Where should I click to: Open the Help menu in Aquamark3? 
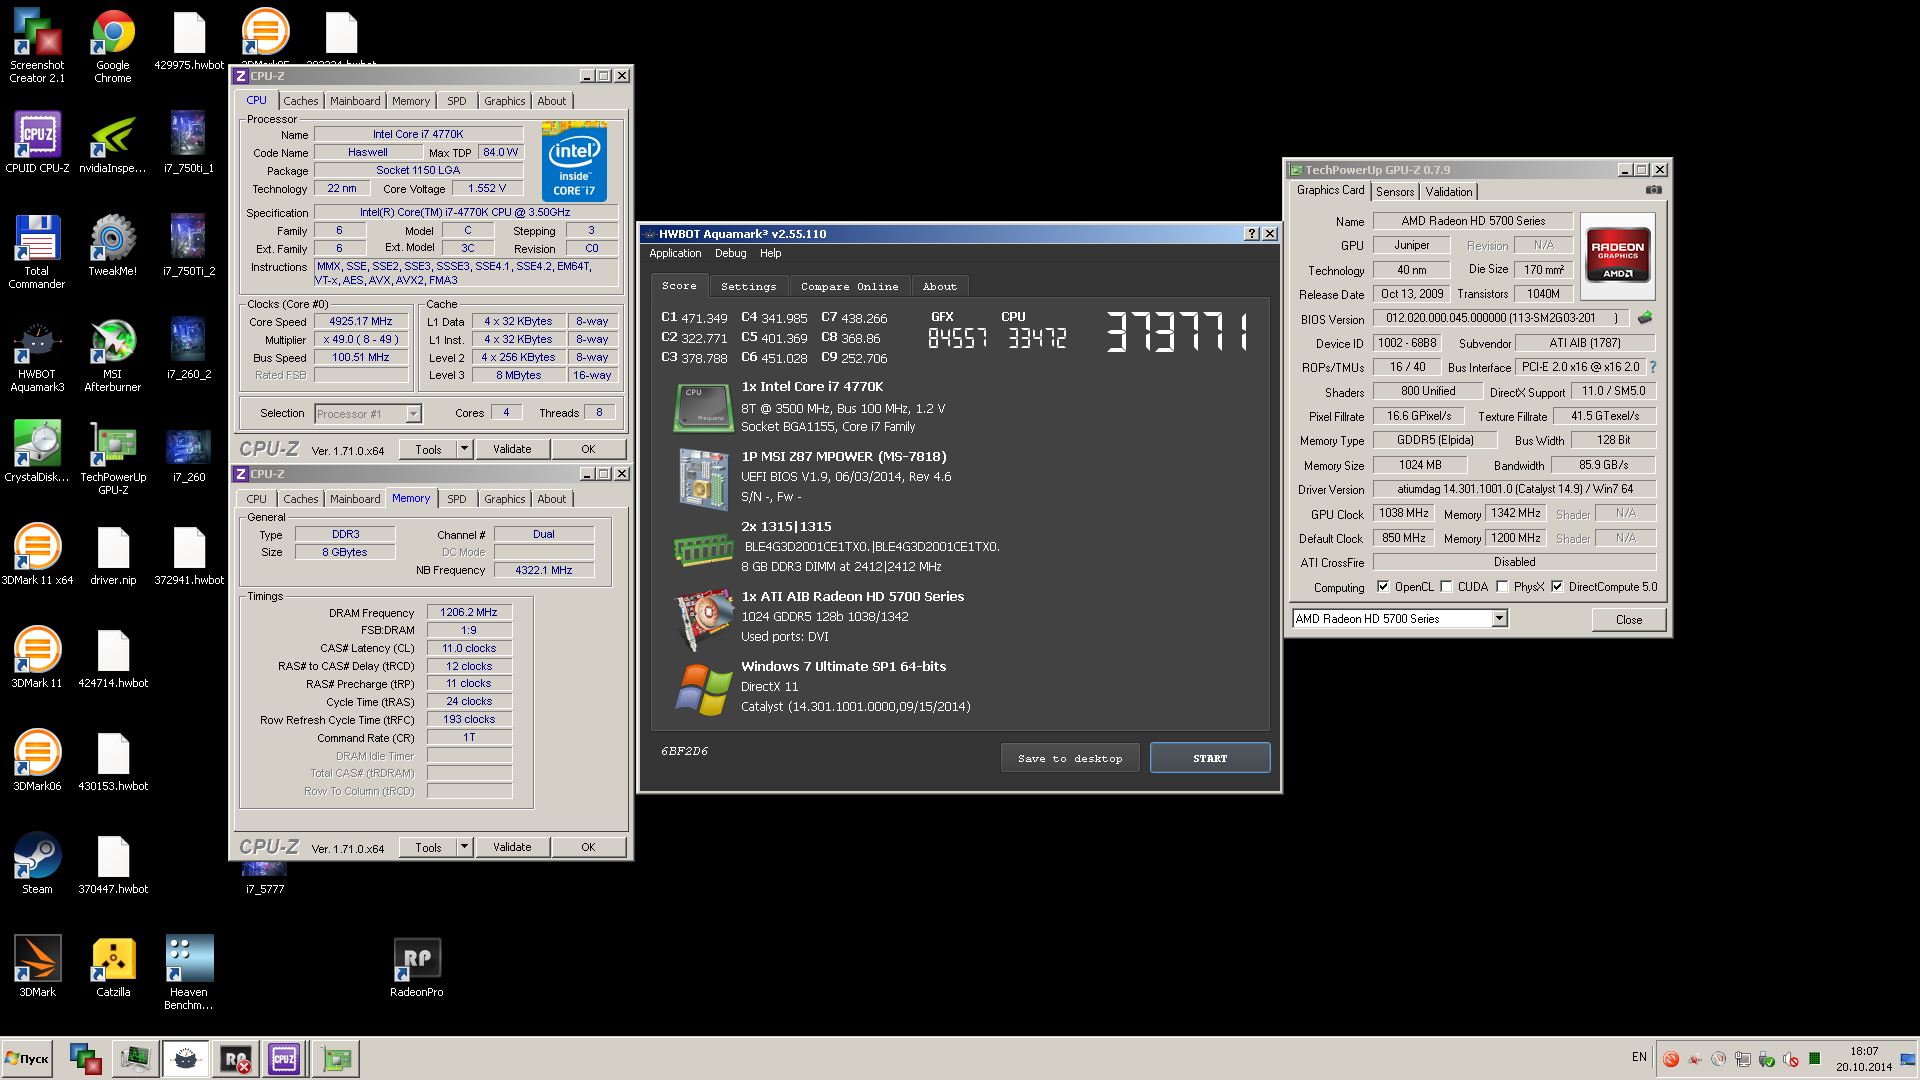click(770, 254)
